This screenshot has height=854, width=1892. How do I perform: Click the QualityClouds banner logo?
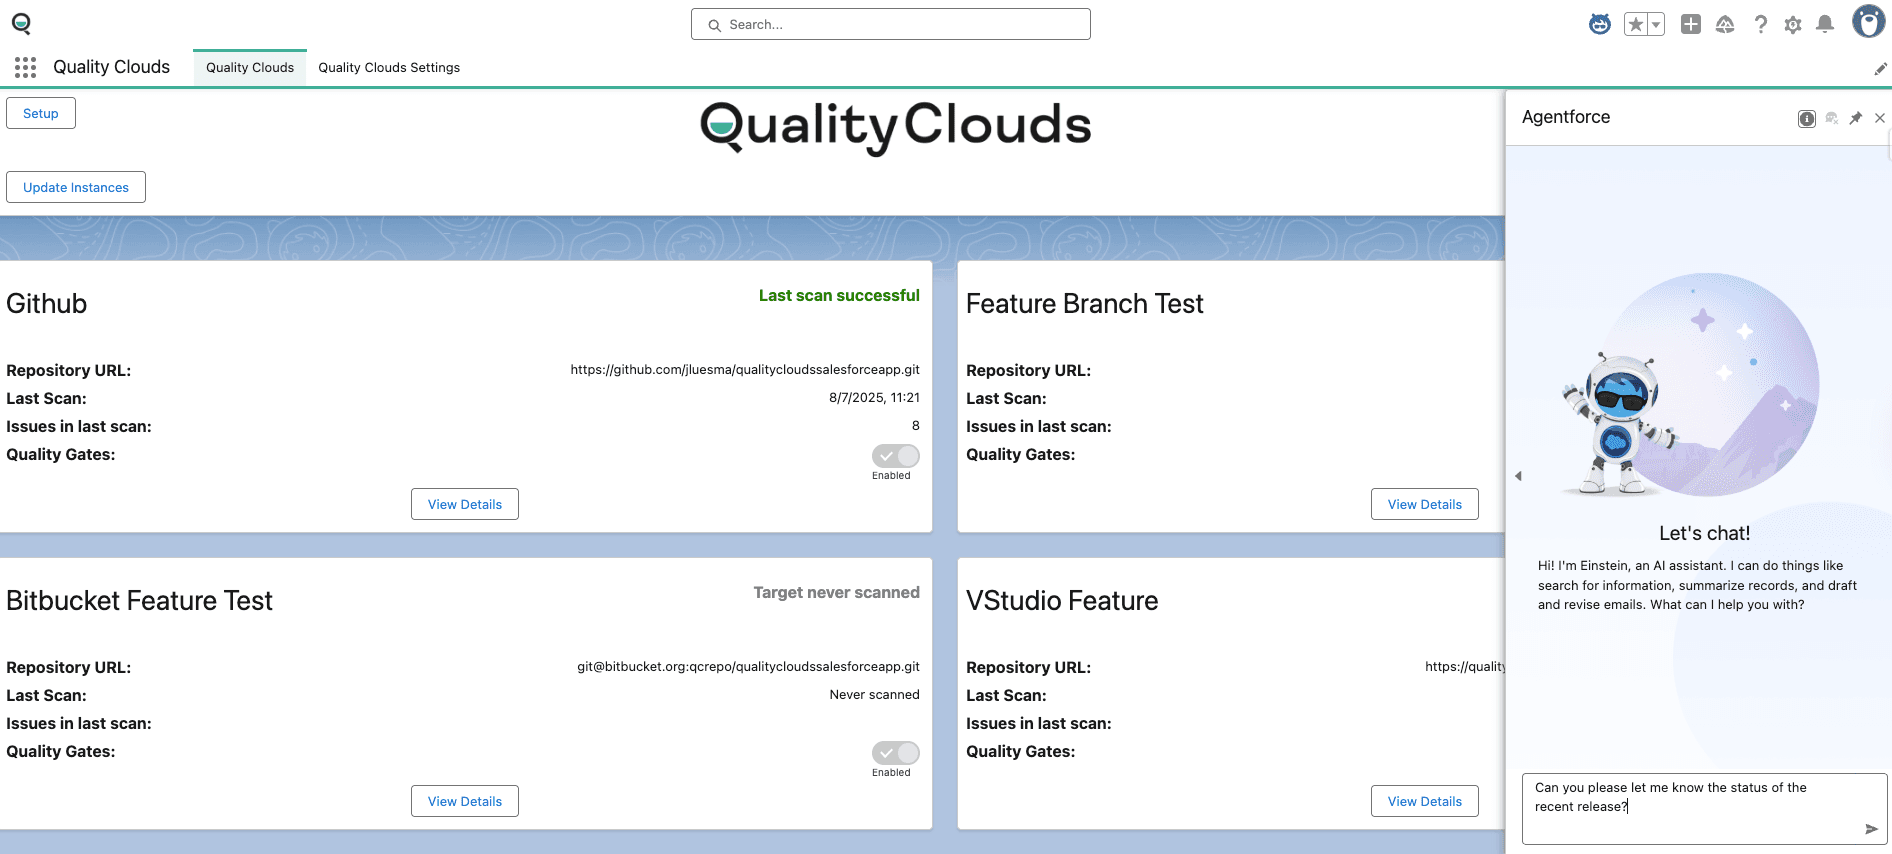pos(895,127)
